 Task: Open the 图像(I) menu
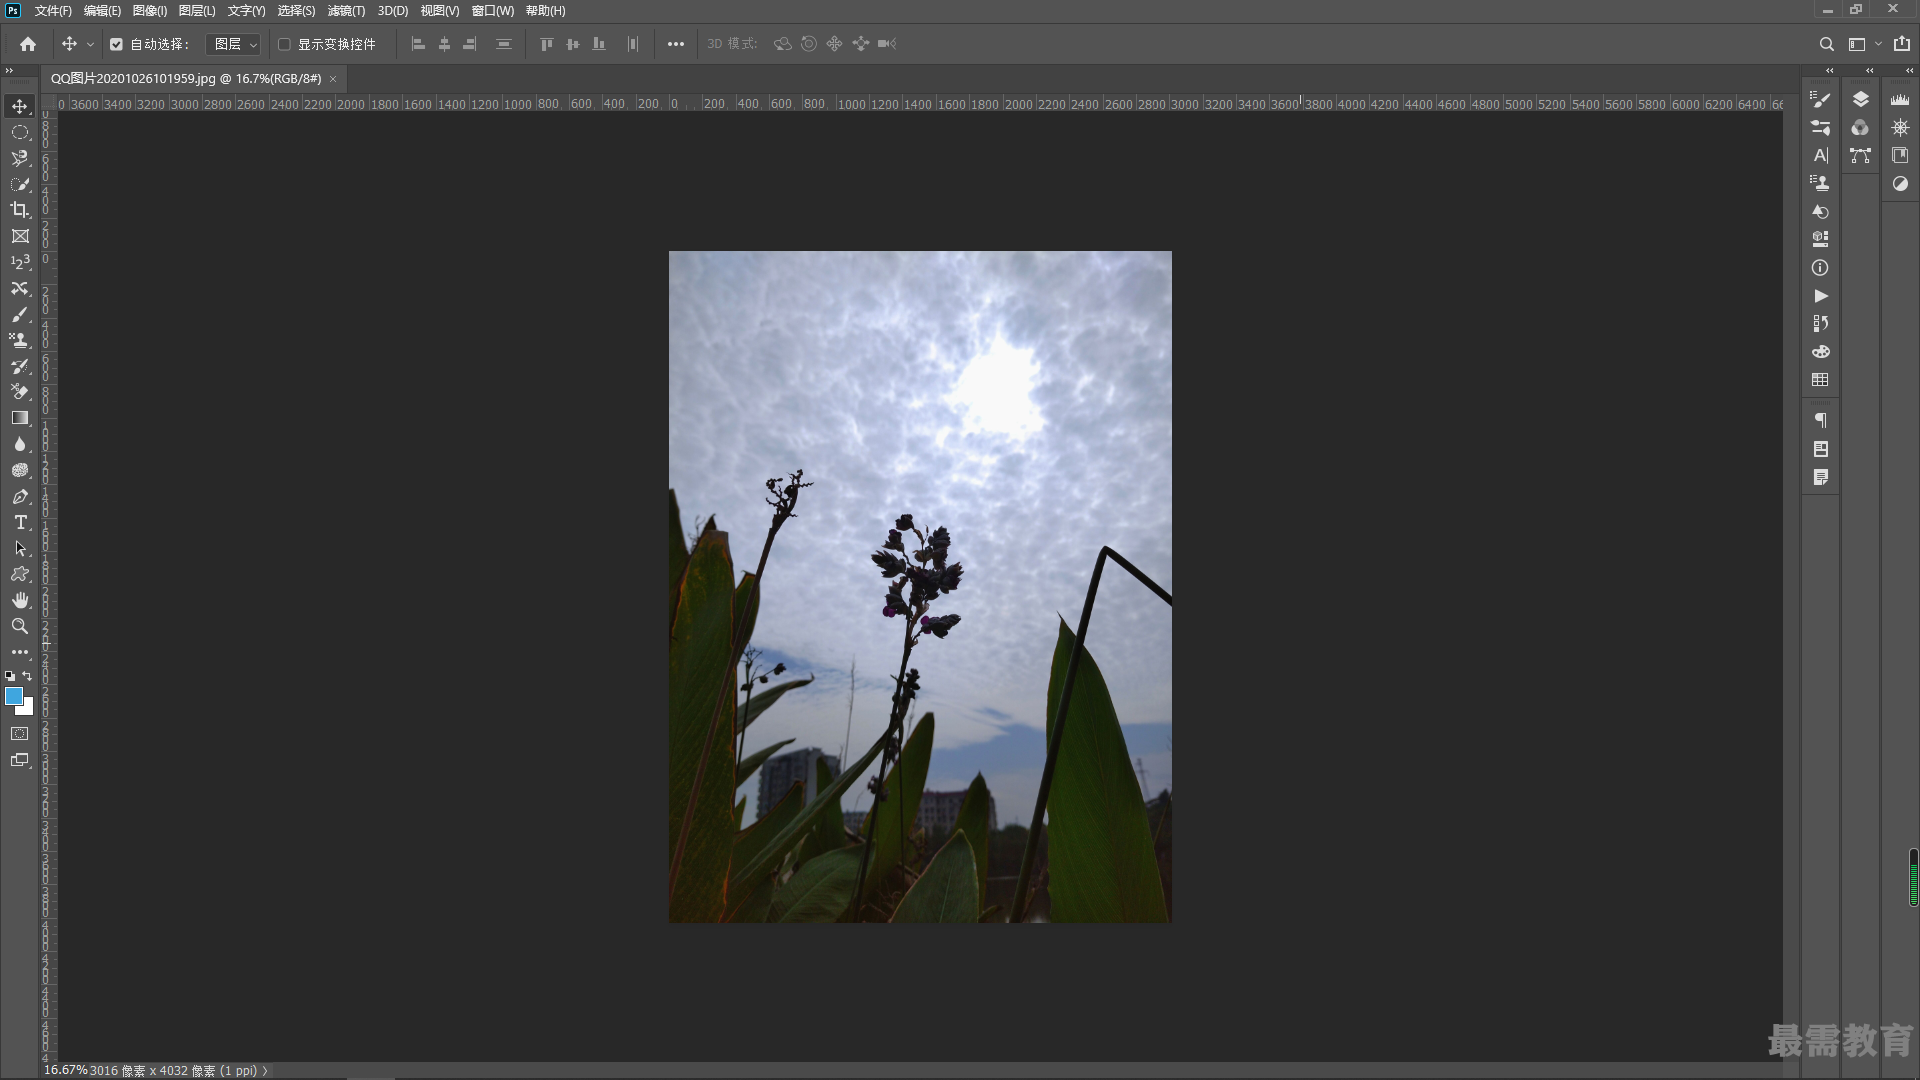(150, 11)
